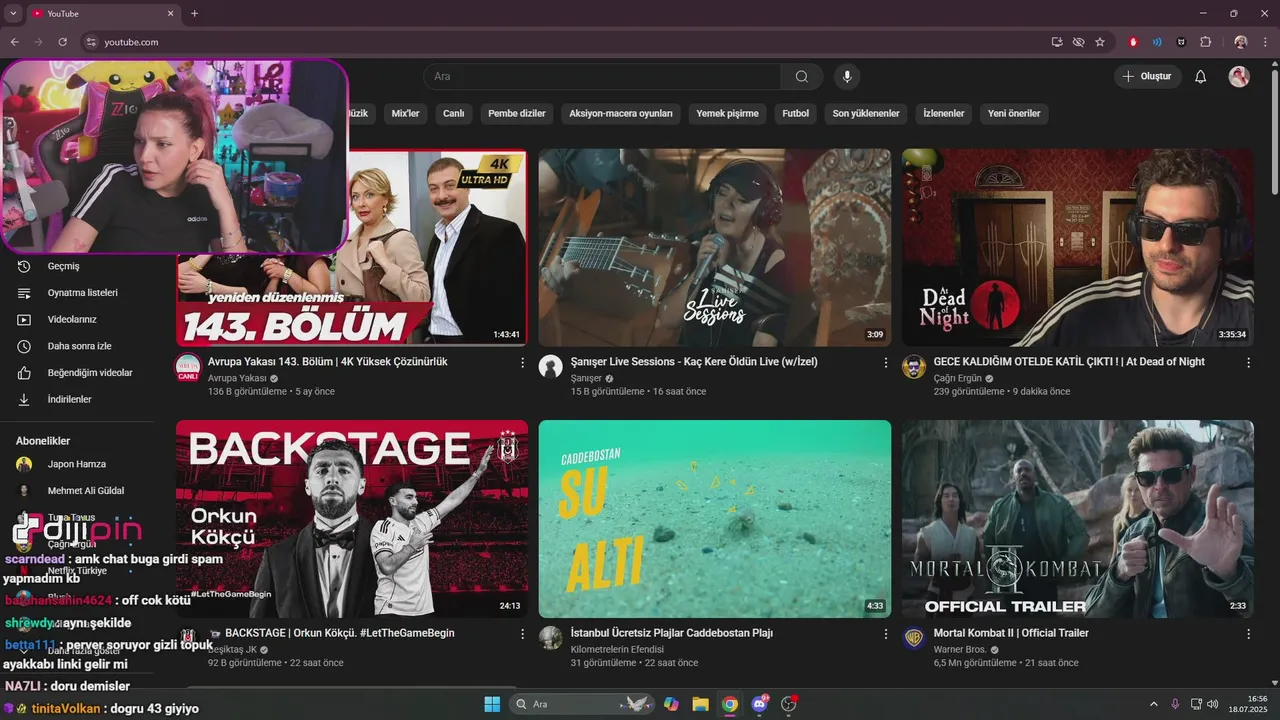The height and width of the screenshot is (720, 1280).
Task: Open more options for GECE KALDIĞIM OTELDE video
Action: pyautogui.click(x=1248, y=362)
